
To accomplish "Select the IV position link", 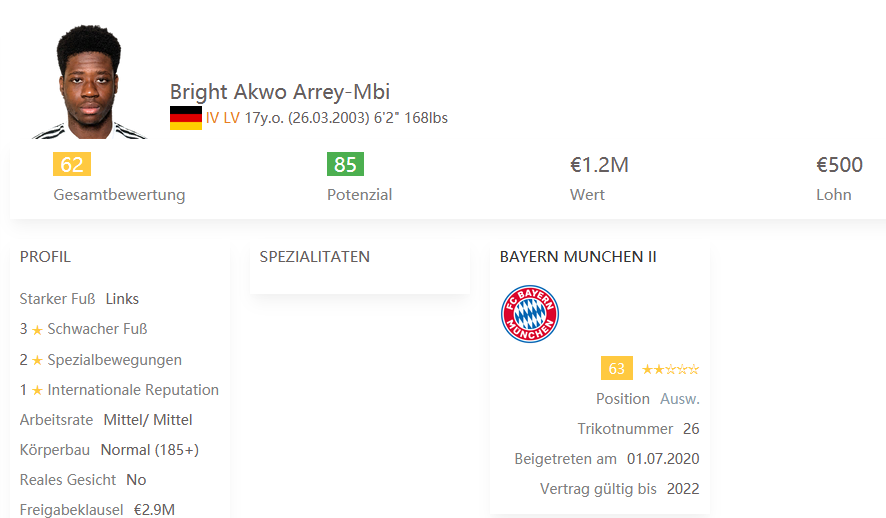I will pos(212,118).
